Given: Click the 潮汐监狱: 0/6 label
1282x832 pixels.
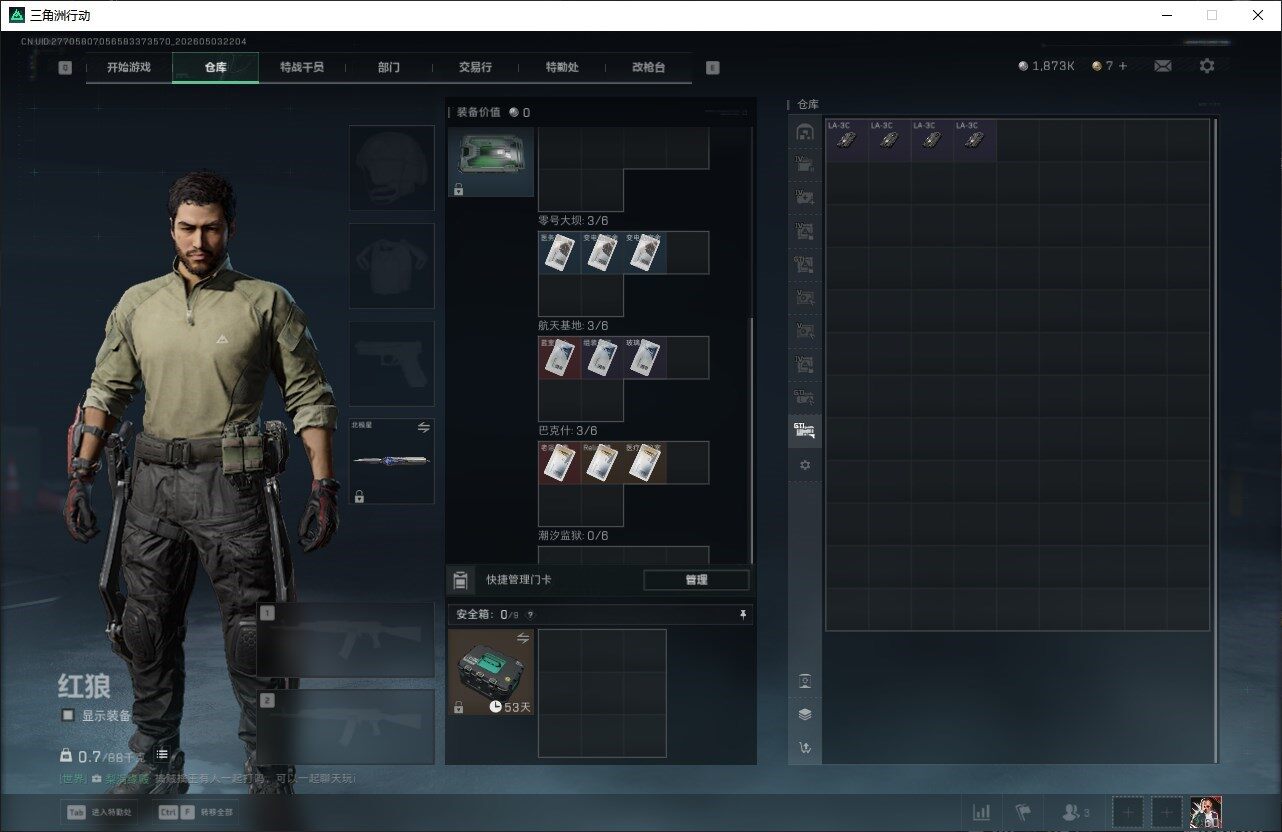Looking at the screenshot, I should click(574, 536).
